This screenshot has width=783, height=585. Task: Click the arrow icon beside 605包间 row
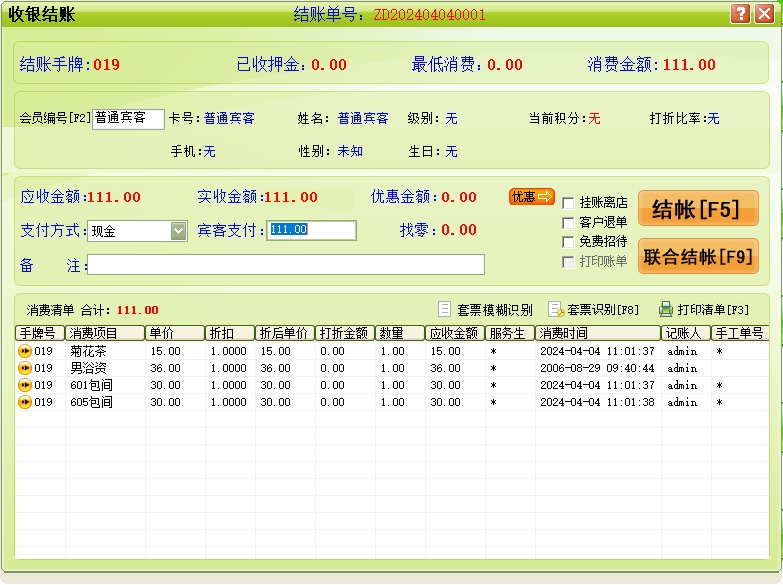point(25,403)
